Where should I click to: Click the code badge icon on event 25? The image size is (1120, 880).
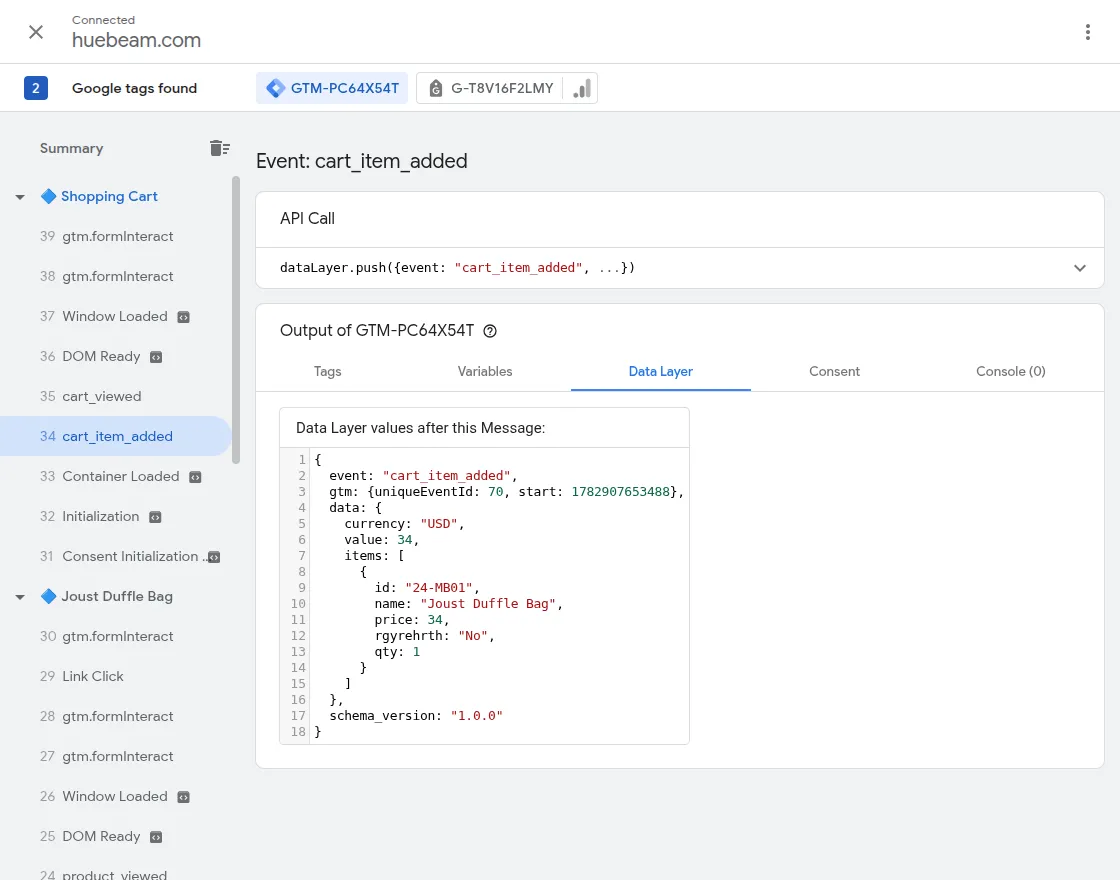[156, 837]
